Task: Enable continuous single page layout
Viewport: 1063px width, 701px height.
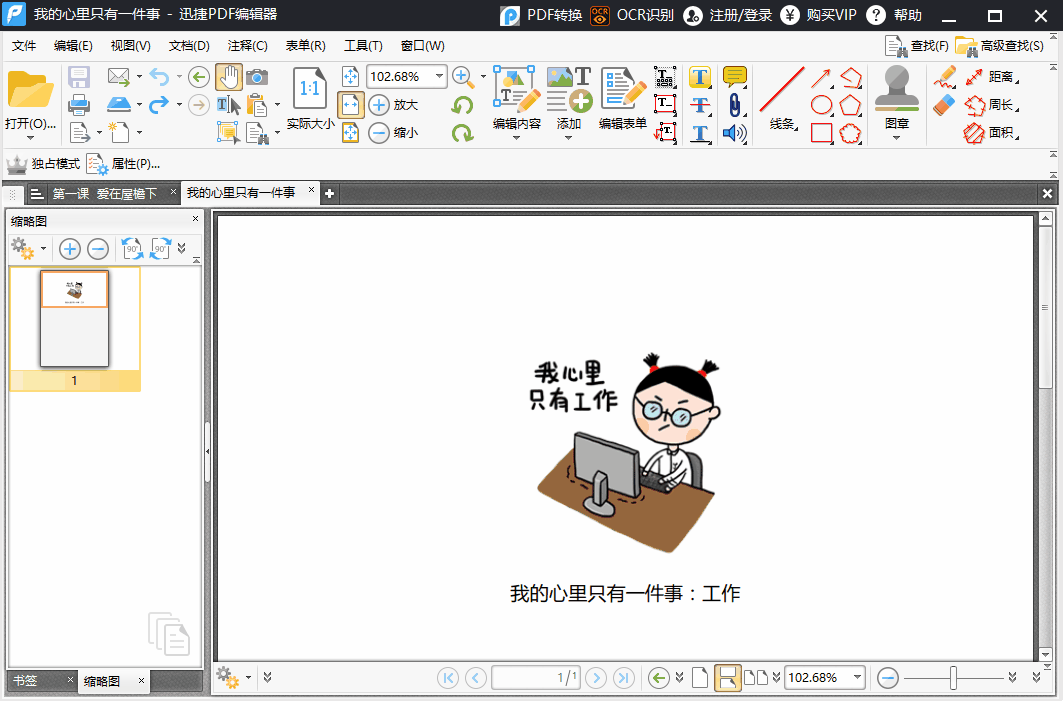Action: pyautogui.click(x=727, y=677)
